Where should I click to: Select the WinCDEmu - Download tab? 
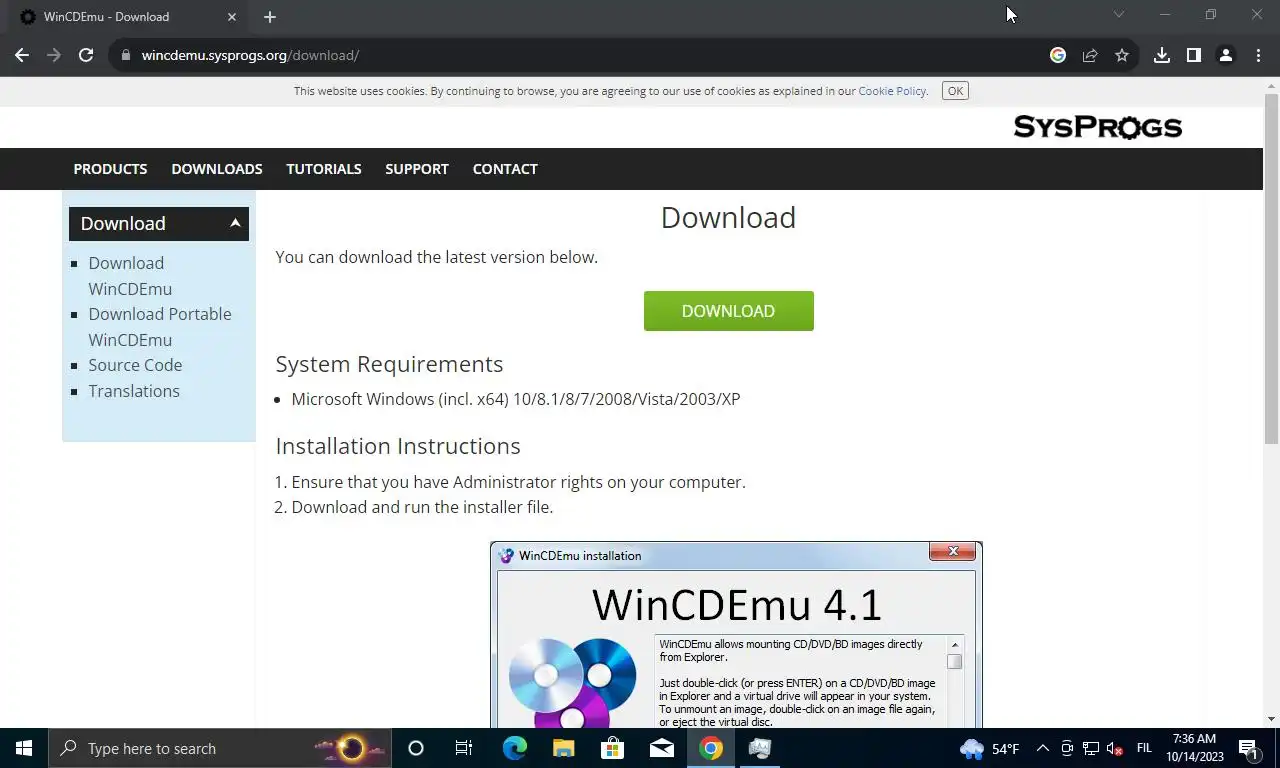(130, 17)
